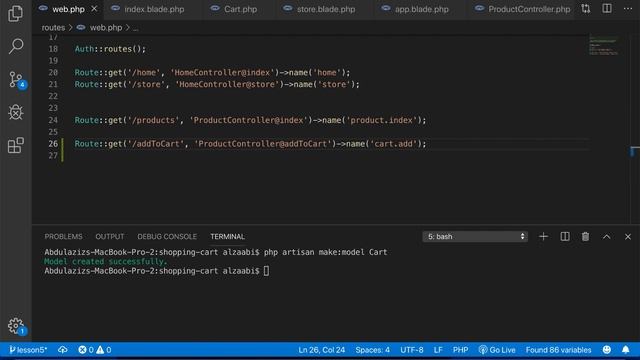
Task: Open Source Control view with 4 changes
Action: tap(16, 80)
